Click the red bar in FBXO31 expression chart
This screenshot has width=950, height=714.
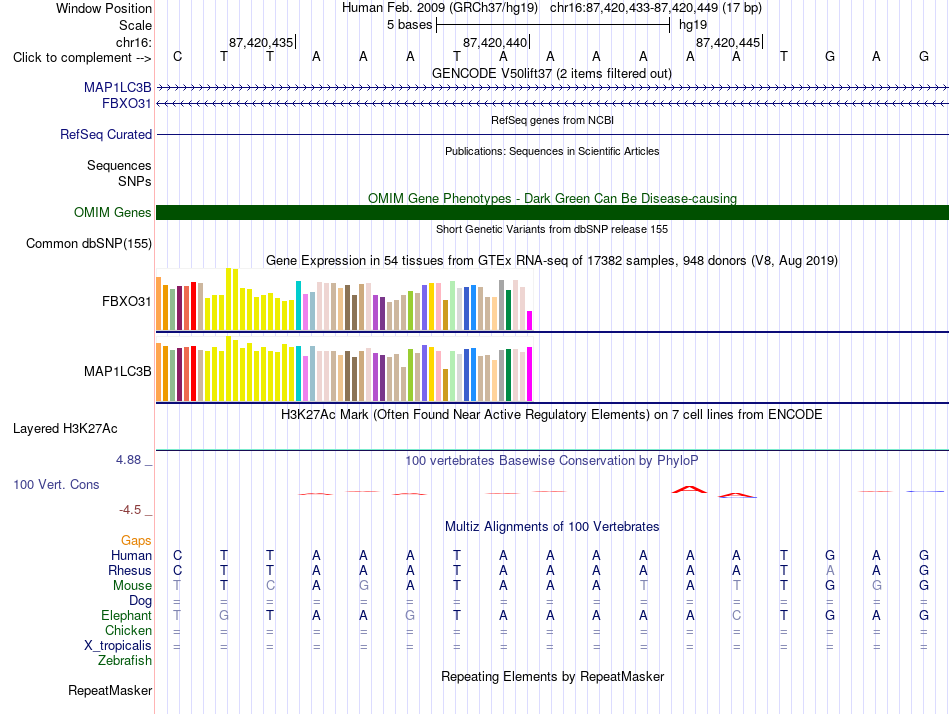tap(193, 306)
